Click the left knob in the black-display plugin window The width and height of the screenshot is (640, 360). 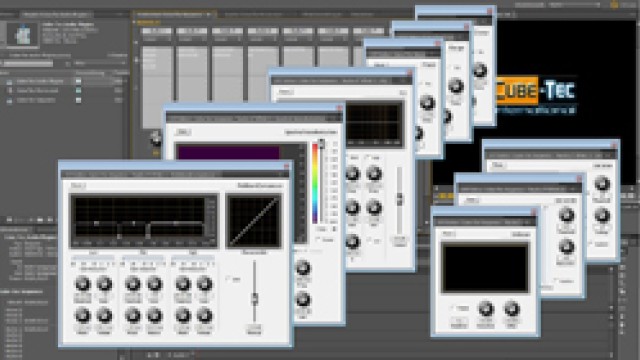(486, 309)
